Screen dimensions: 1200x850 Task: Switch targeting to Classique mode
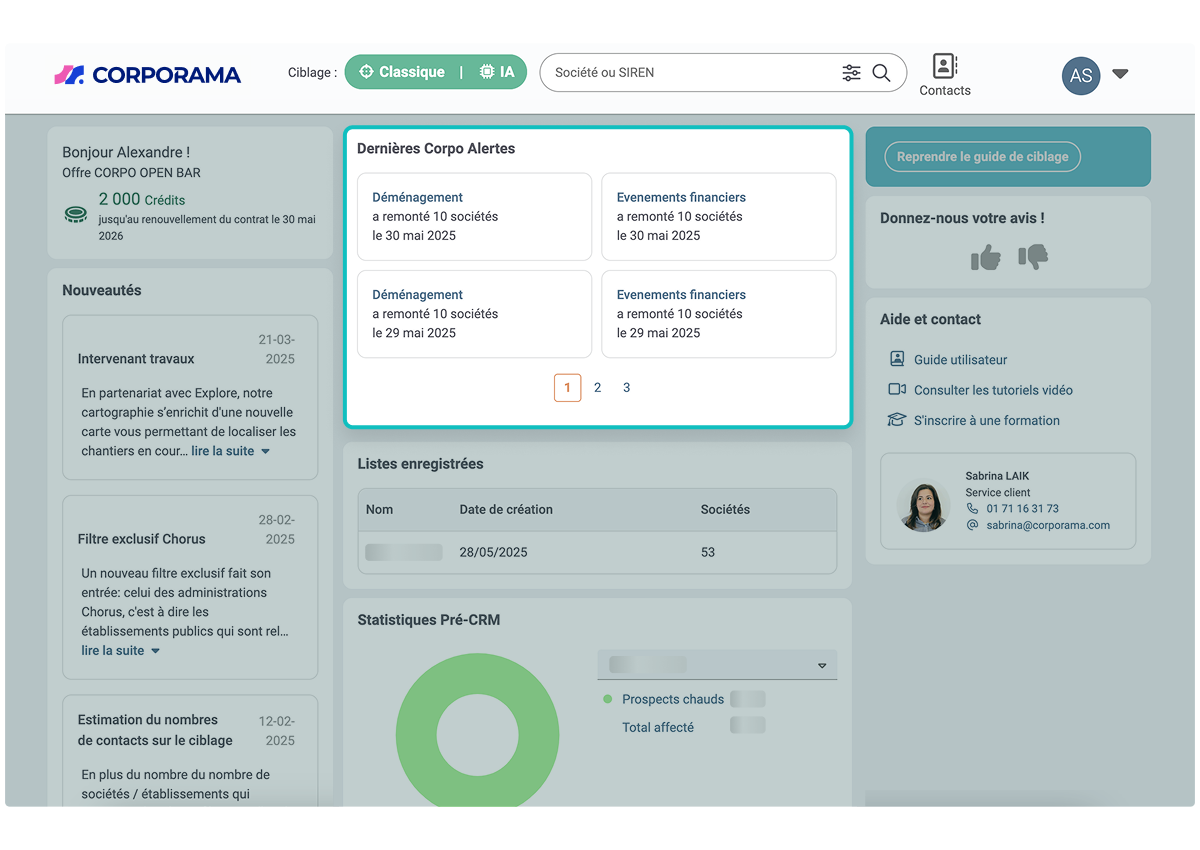point(402,72)
